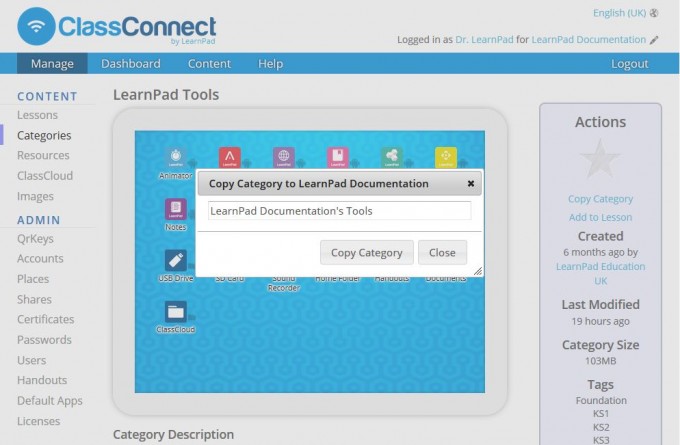Viewport: 680px width, 445px height.
Task: Click the Foundation tag
Action: pos(601,400)
